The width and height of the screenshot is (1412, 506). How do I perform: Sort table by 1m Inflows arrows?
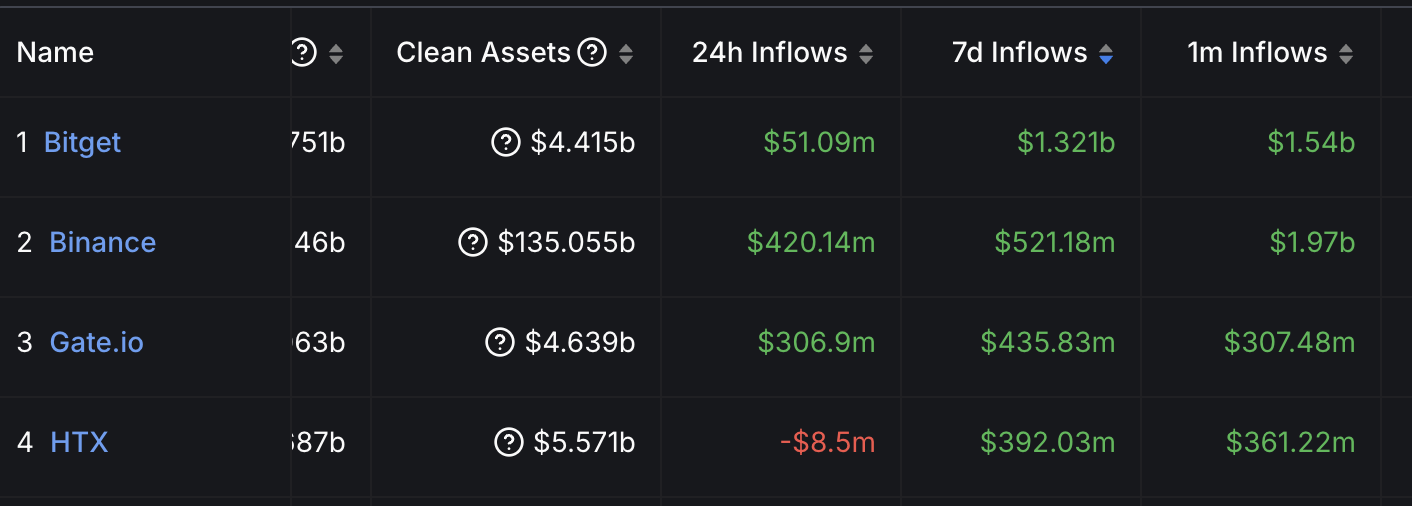point(1346,54)
